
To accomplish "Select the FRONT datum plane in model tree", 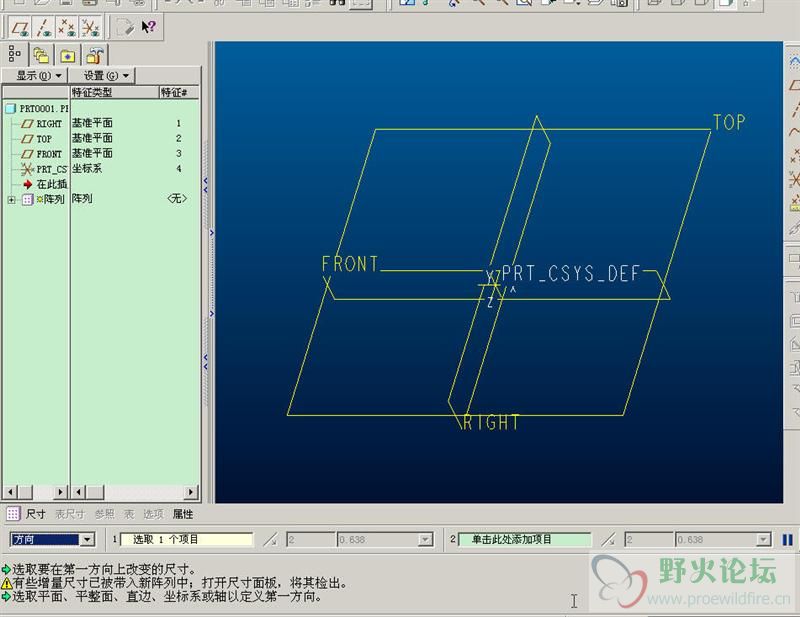I will pyautogui.click(x=42, y=154).
